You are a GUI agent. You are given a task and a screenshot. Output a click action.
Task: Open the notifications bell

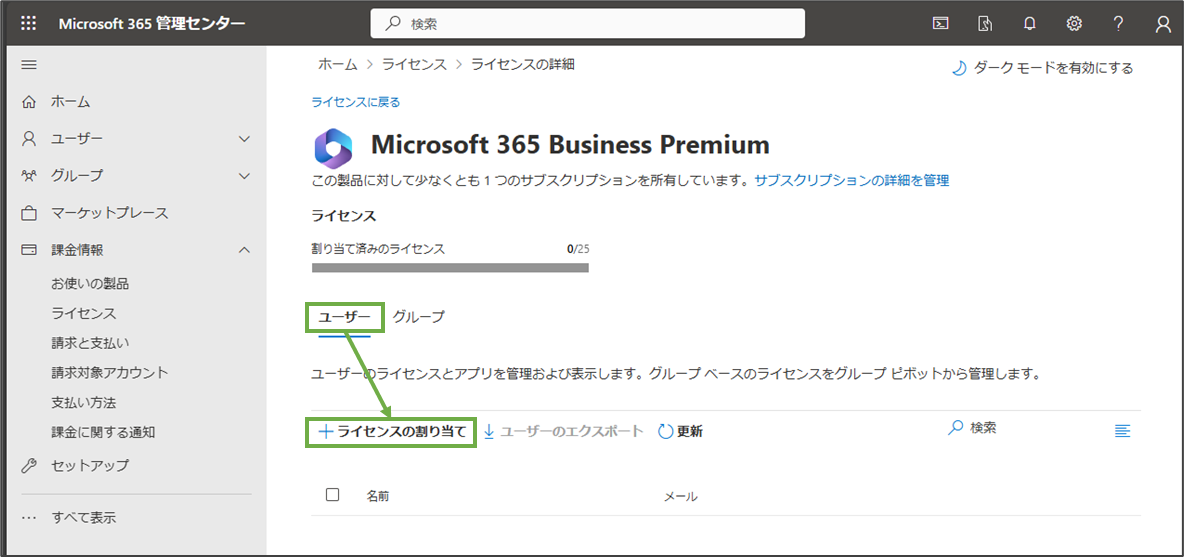(1029, 23)
